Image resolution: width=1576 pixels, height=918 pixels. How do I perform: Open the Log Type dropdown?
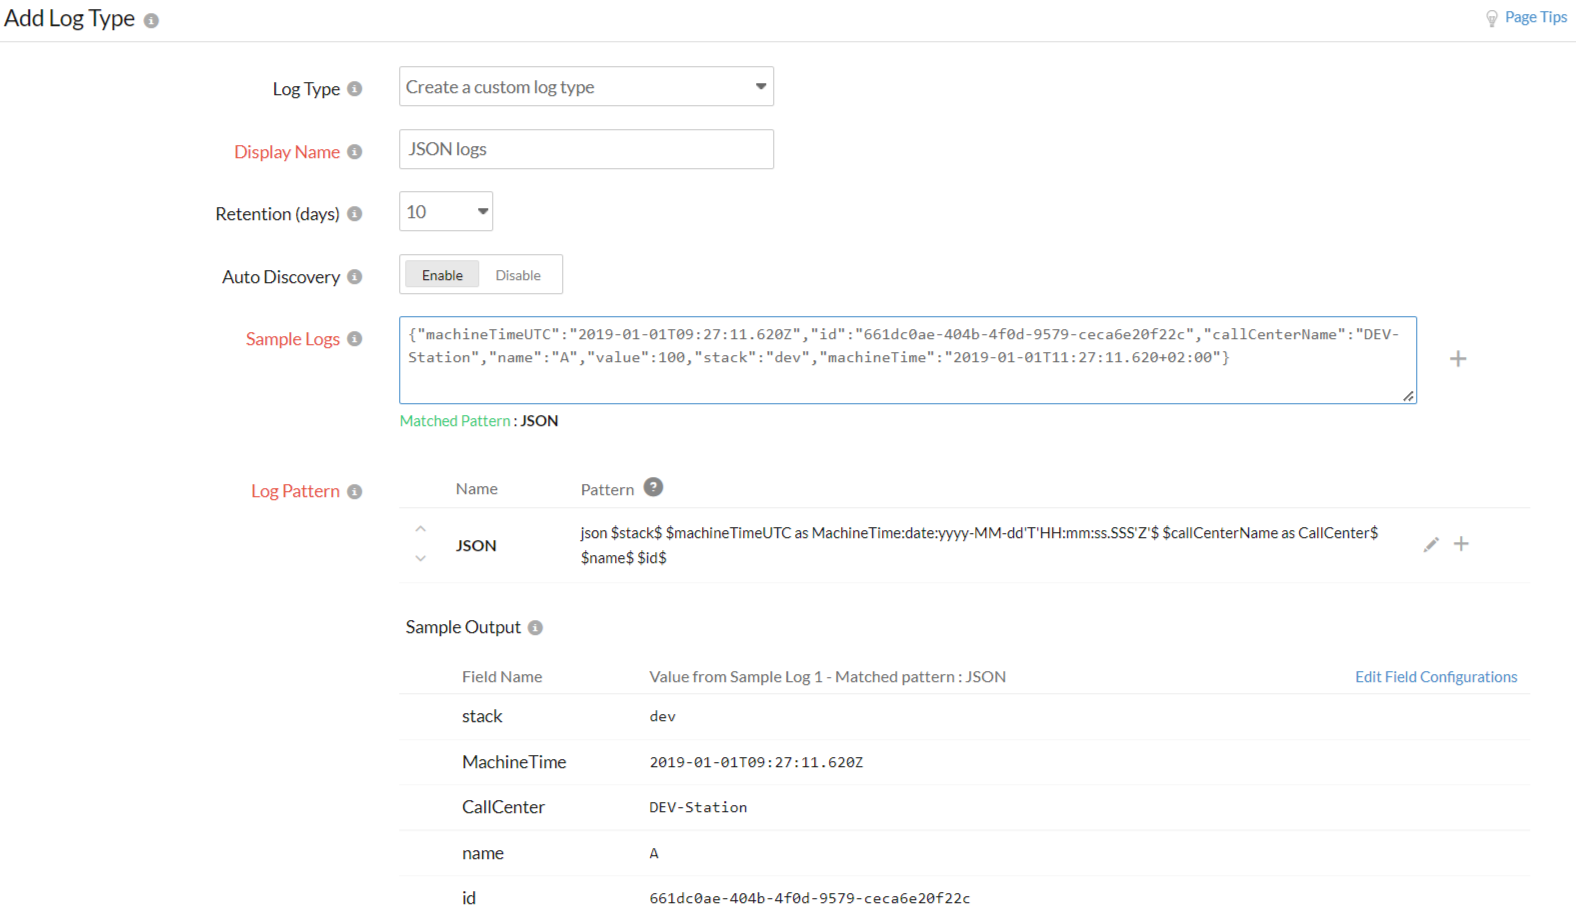586,87
